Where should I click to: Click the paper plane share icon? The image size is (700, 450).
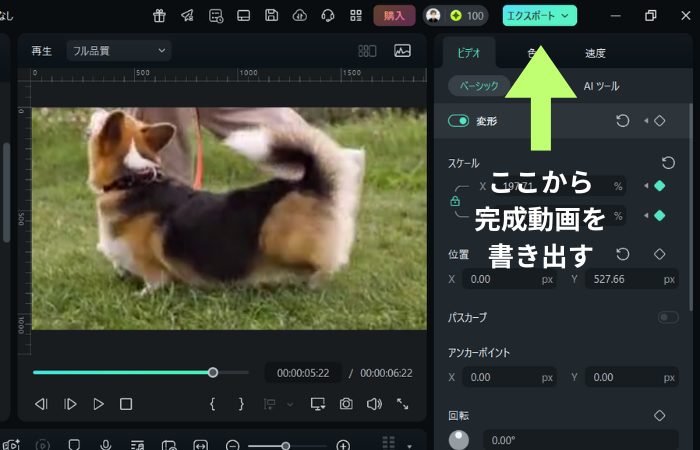(188, 16)
